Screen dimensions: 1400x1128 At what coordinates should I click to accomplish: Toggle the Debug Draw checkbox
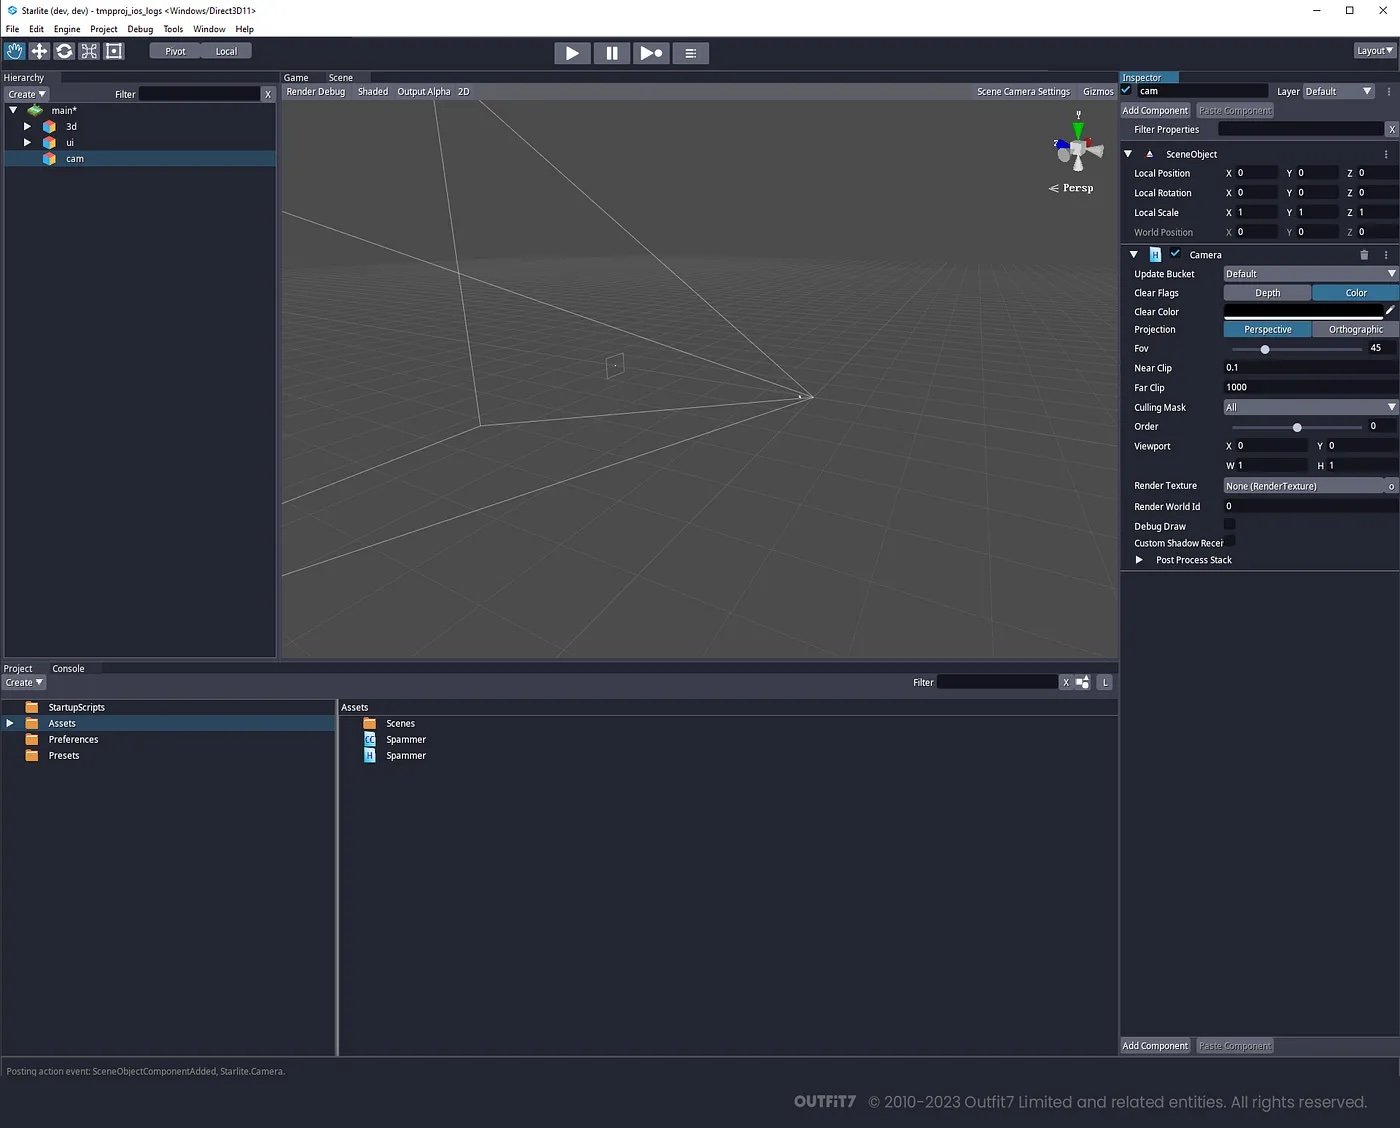[1229, 524]
